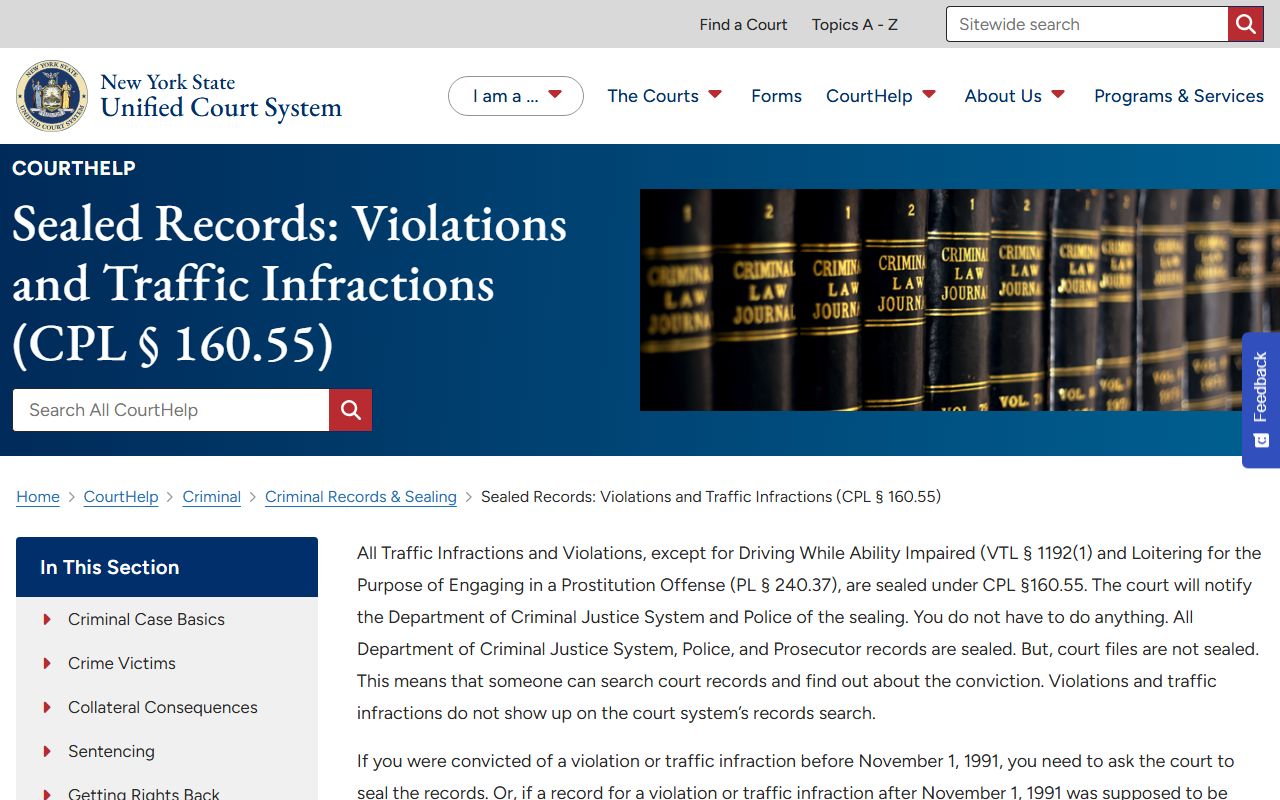The width and height of the screenshot is (1280, 800).
Task: Expand The Courts menu
Action: (665, 96)
